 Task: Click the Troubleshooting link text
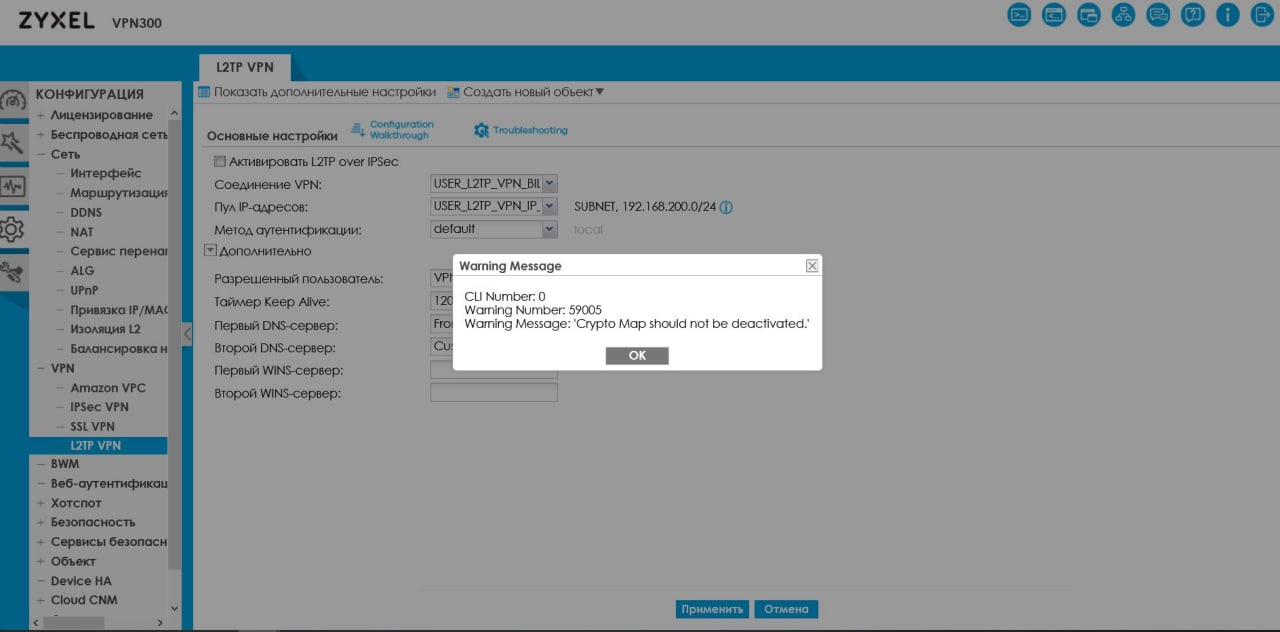point(530,130)
